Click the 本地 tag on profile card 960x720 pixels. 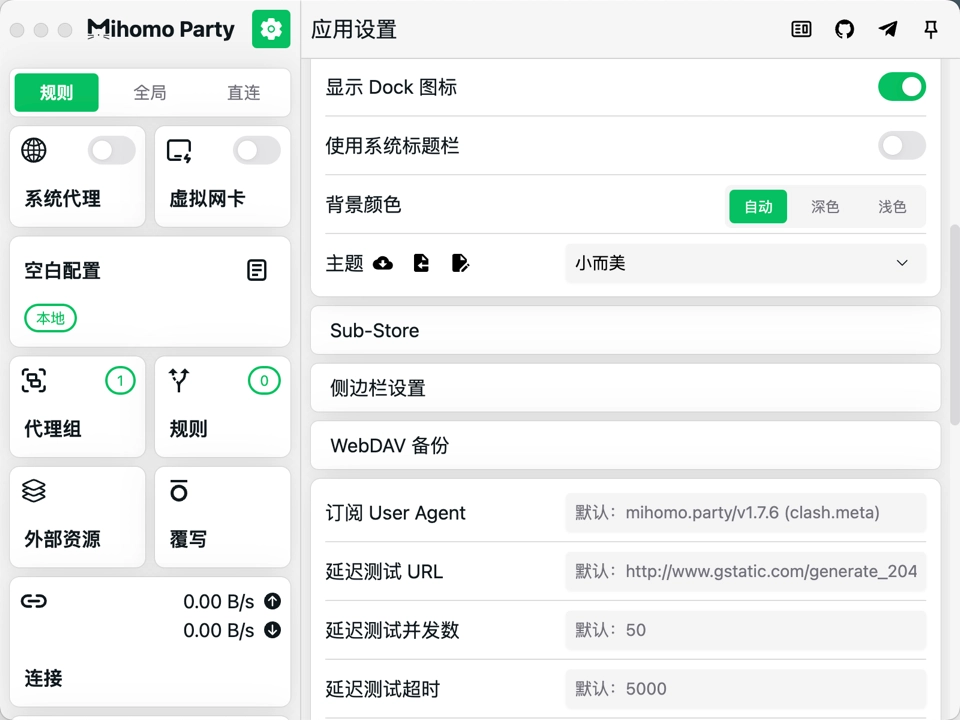(50, 318)
